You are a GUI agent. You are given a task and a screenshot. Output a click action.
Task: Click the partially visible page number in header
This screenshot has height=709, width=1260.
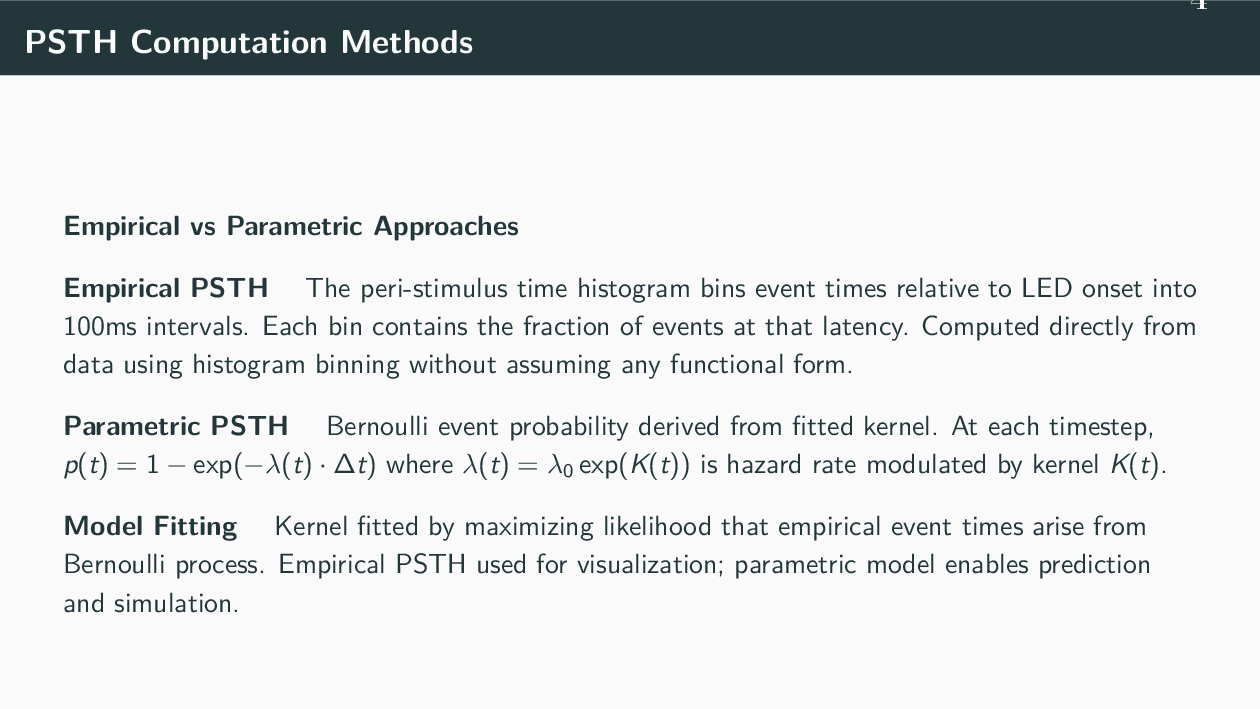coord(1199,5)
